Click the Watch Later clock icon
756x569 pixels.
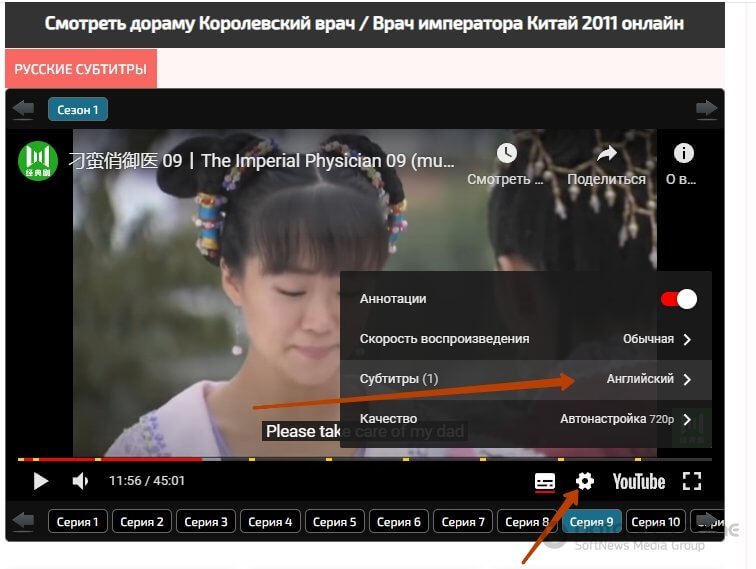[507, 153]
